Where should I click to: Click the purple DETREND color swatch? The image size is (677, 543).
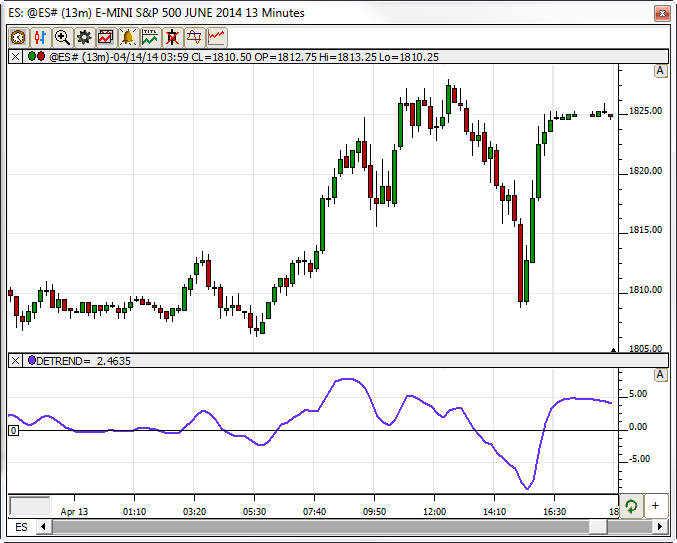(32, 360)
